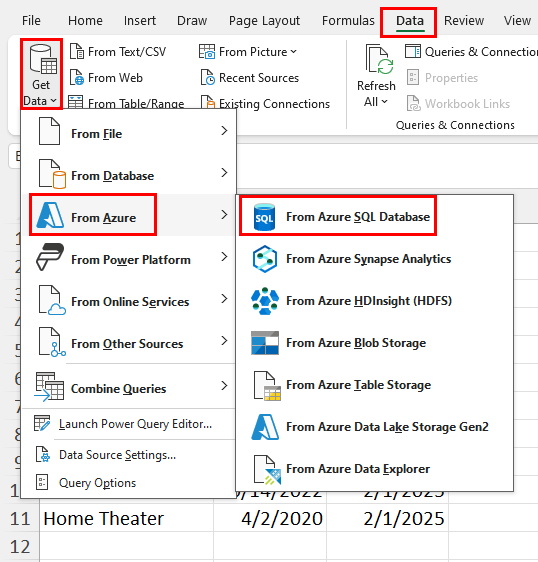Viewport: 538px width, 562px height.
Task: Select the From Azure Data Explorer label
Action: [x=358, y=469]
